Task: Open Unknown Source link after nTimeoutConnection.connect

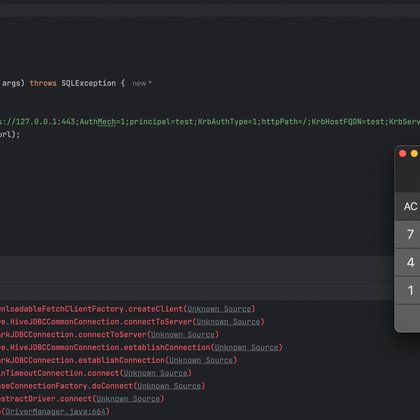Action: tap(155, 373)
